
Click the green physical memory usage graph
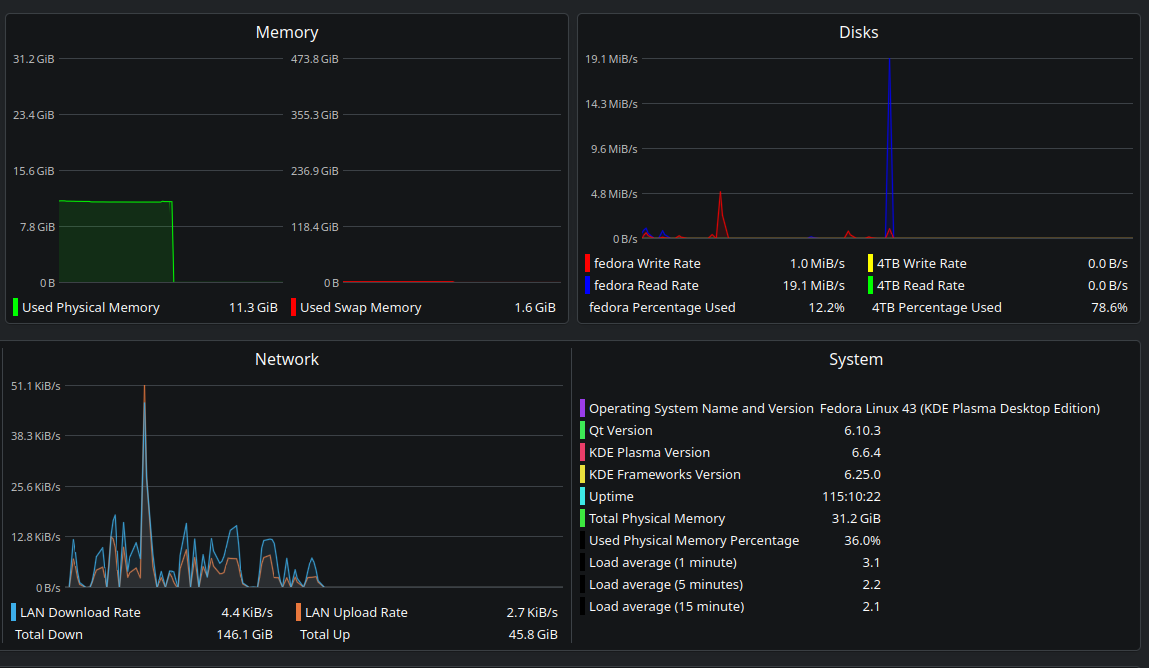tap(116, 242)
